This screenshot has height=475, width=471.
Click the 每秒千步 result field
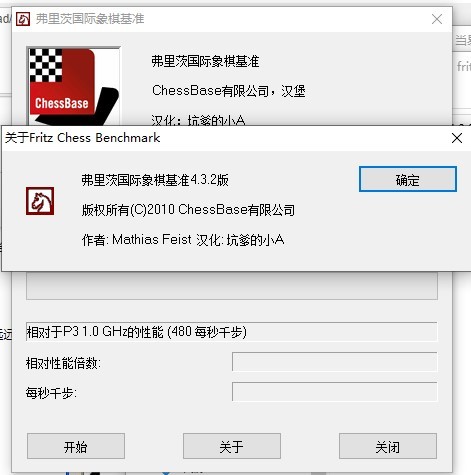tap(334, 392)
